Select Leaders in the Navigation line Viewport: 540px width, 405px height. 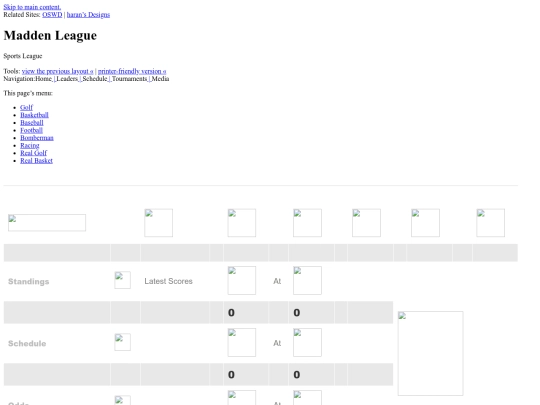coord(67,79)
